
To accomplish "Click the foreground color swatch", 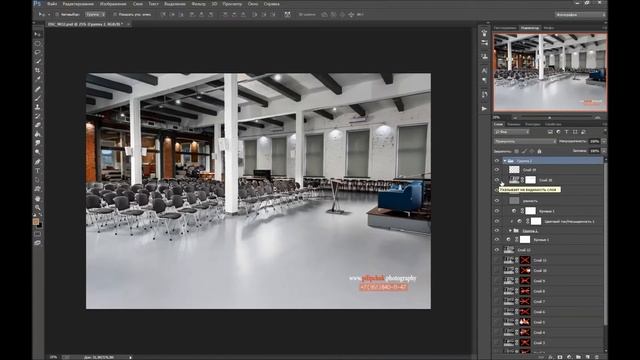I will pos(36,222).
